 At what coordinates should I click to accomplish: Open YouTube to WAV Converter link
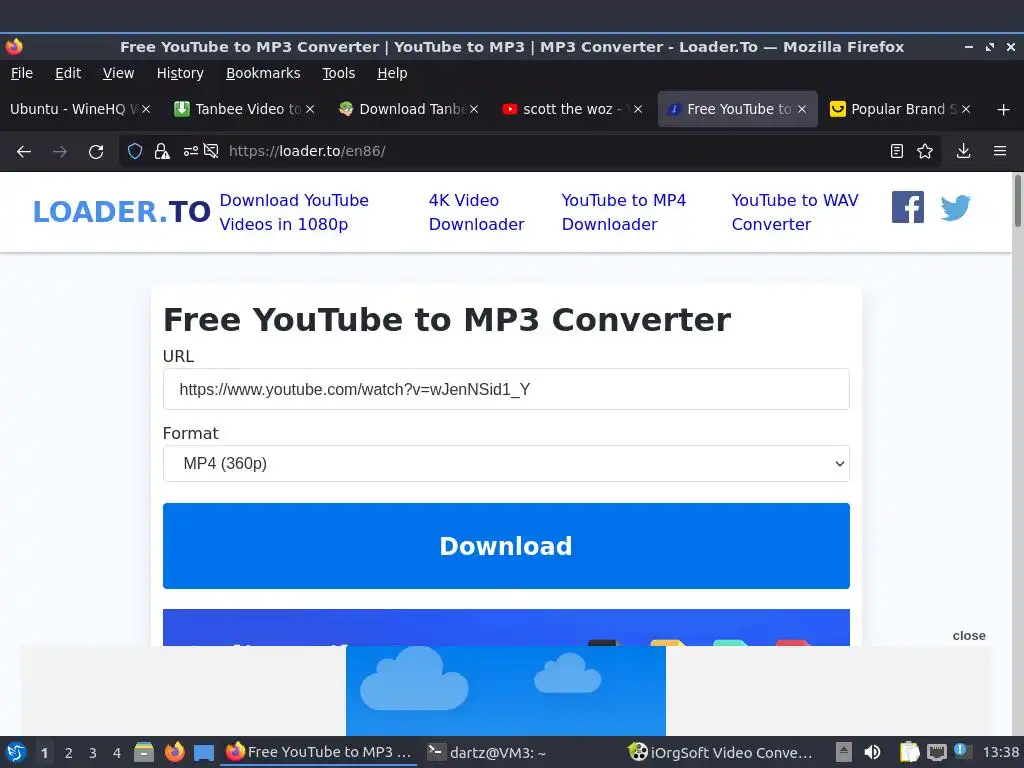pyautogui.click(x=795, y=212)
